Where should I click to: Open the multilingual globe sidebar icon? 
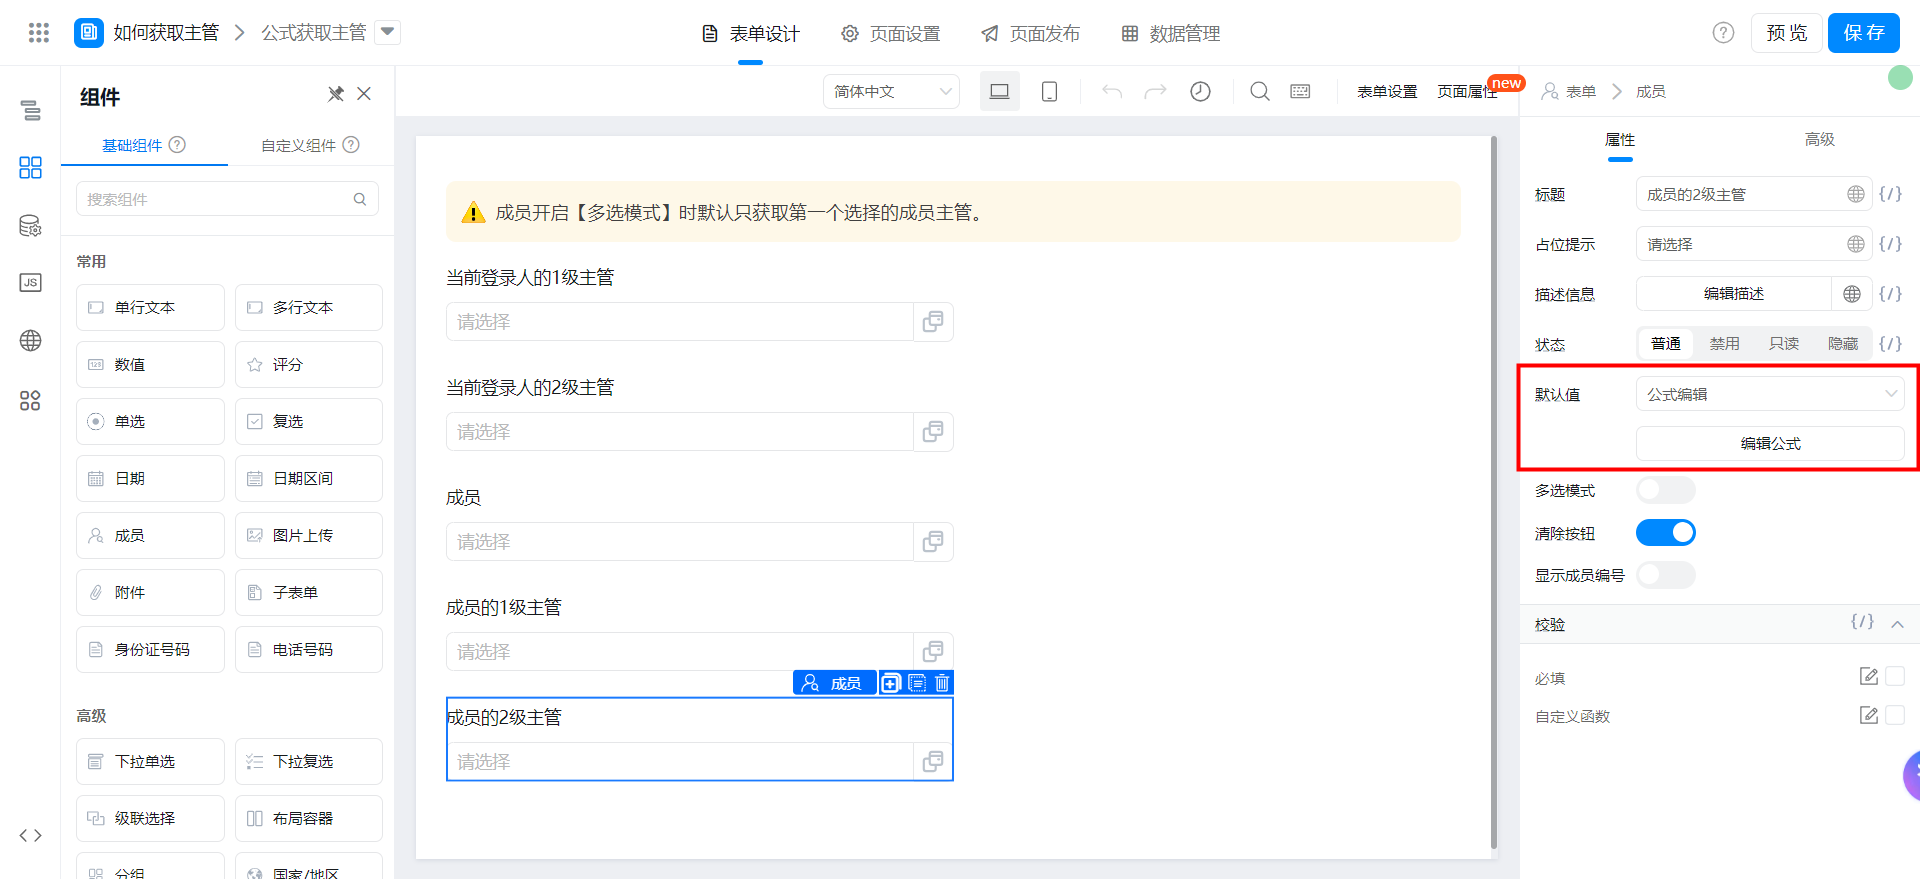pyautogui.click(x=31, y=341)
